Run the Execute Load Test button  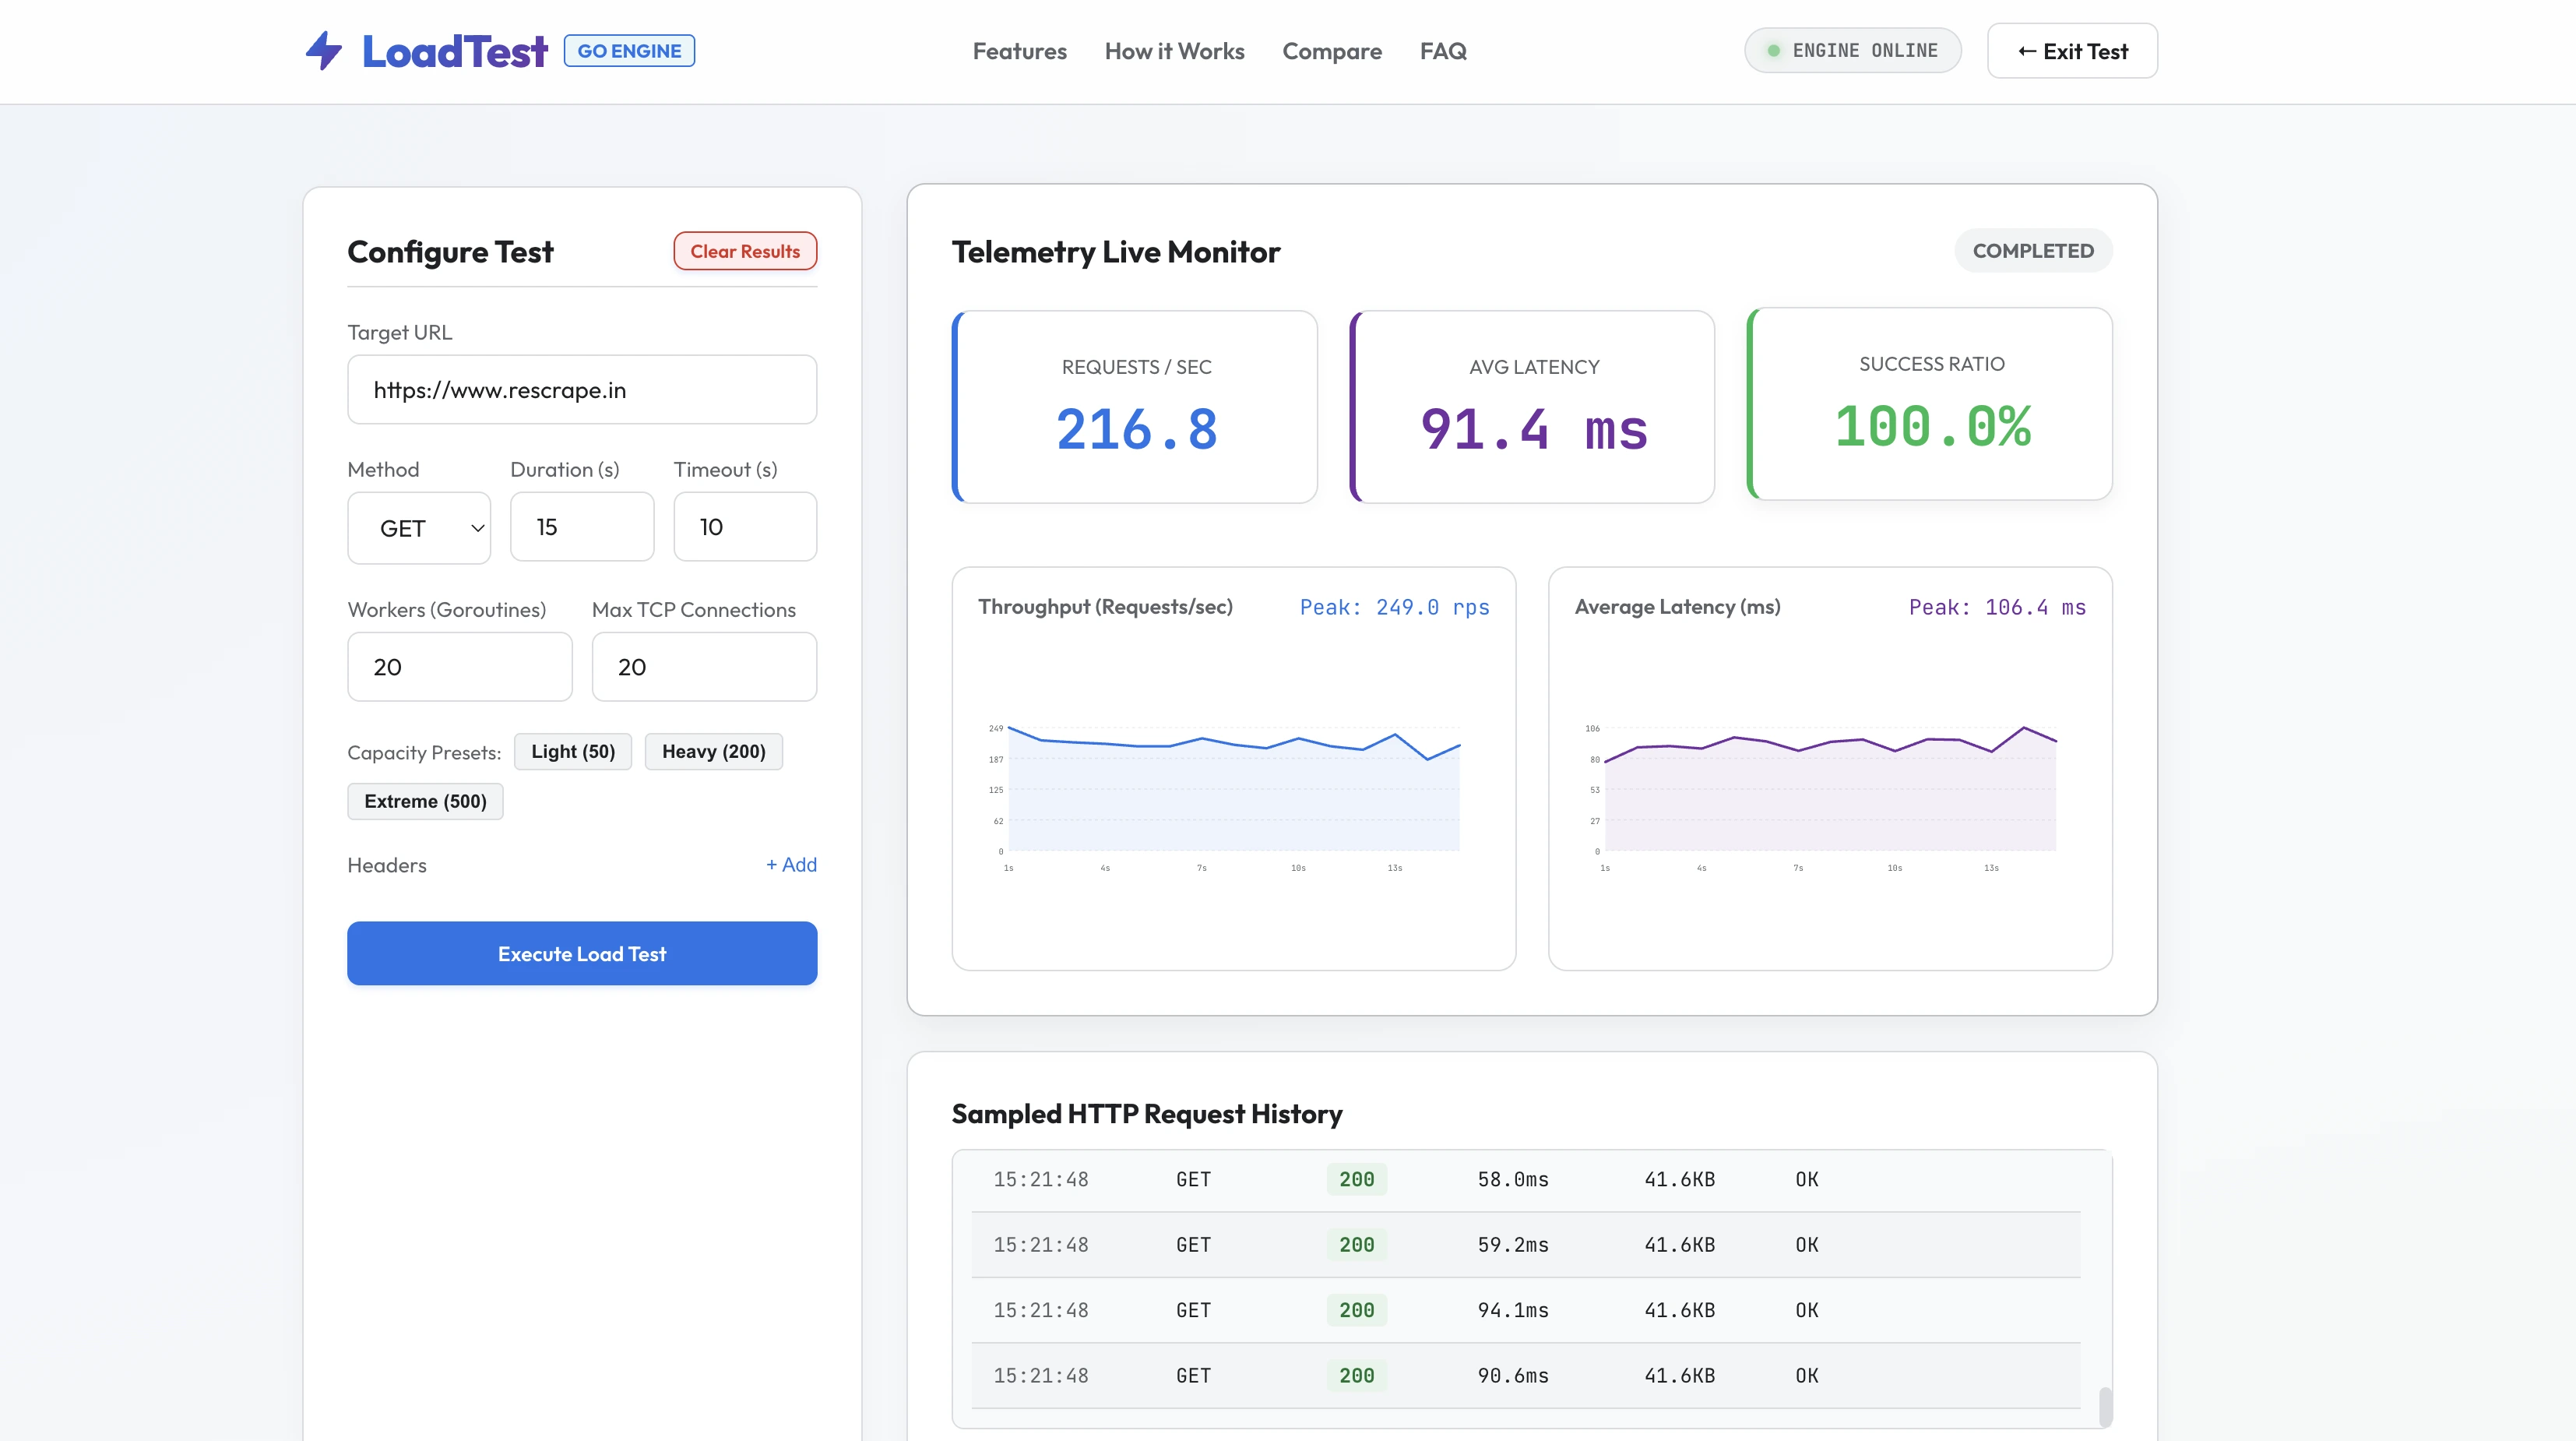(582, 953)
